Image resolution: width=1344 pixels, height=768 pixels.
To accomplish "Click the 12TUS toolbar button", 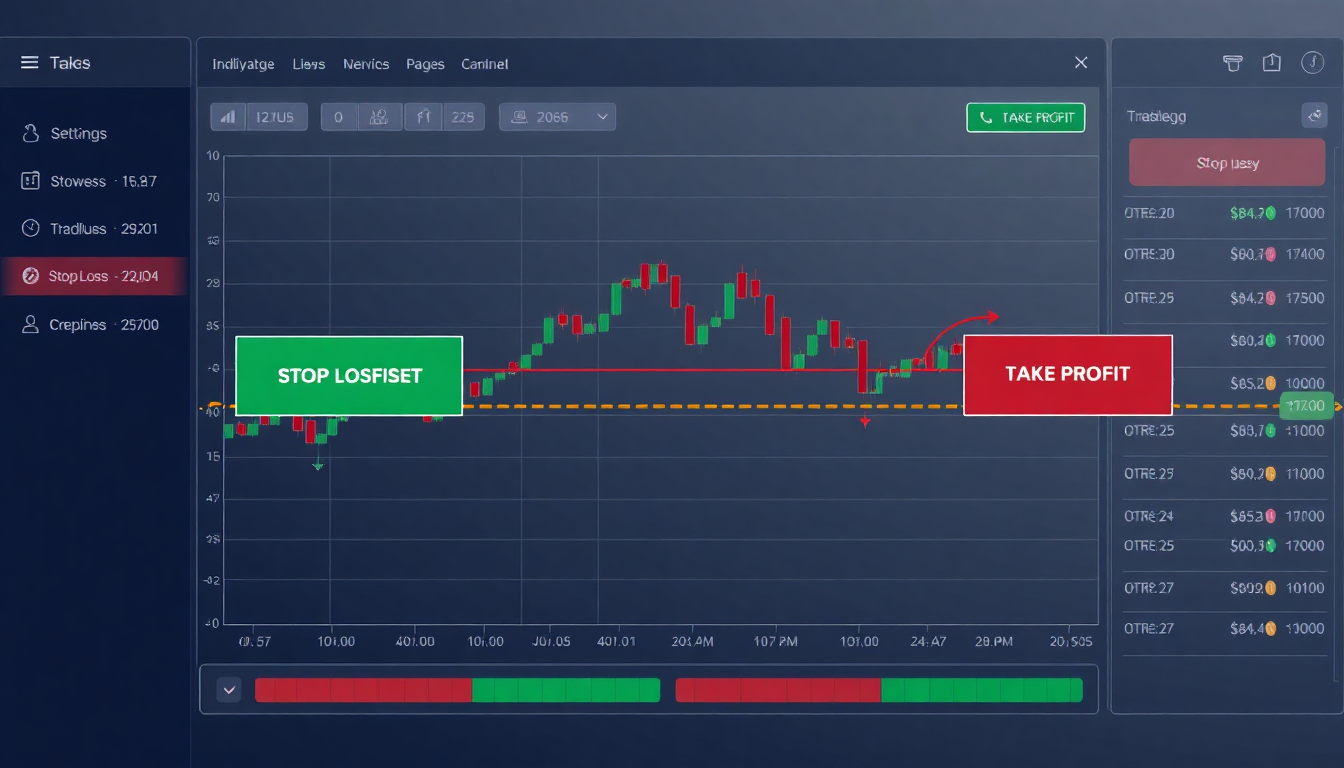I will point(274,117).
